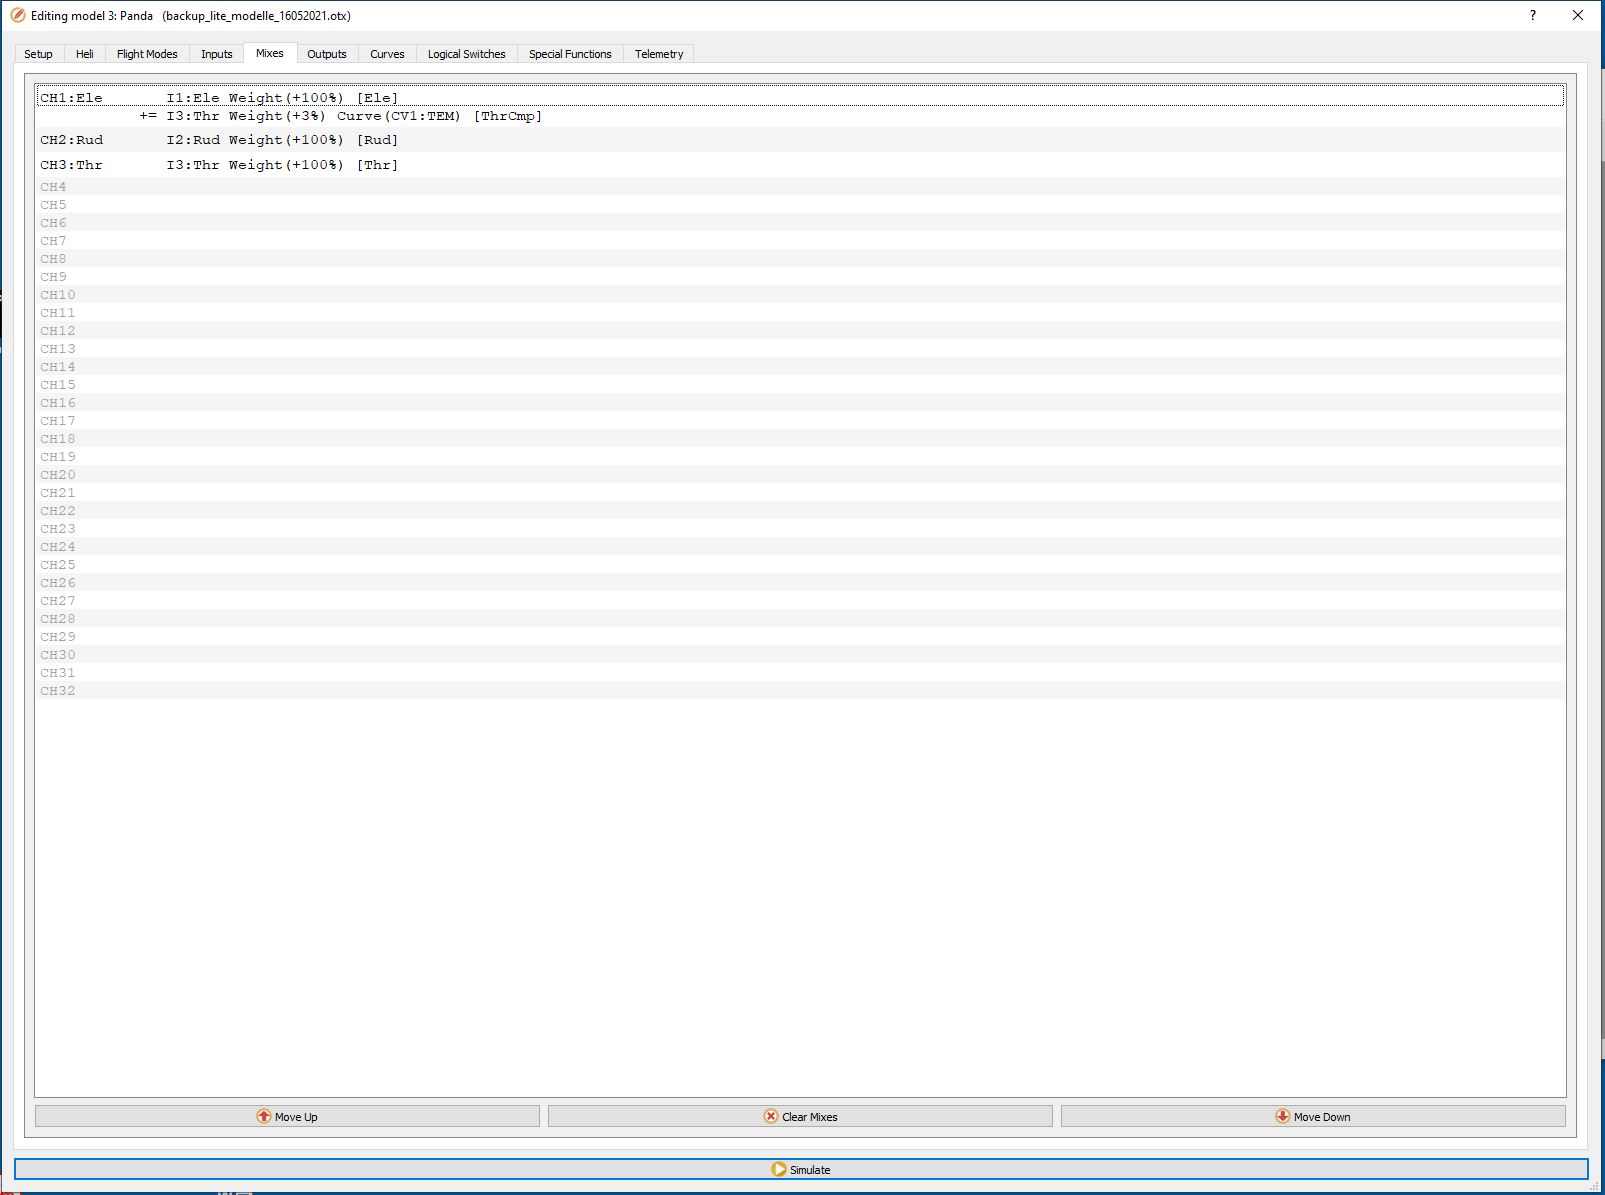Start the Simulate button
1605x1195 pixels.
coord(801,1169)
